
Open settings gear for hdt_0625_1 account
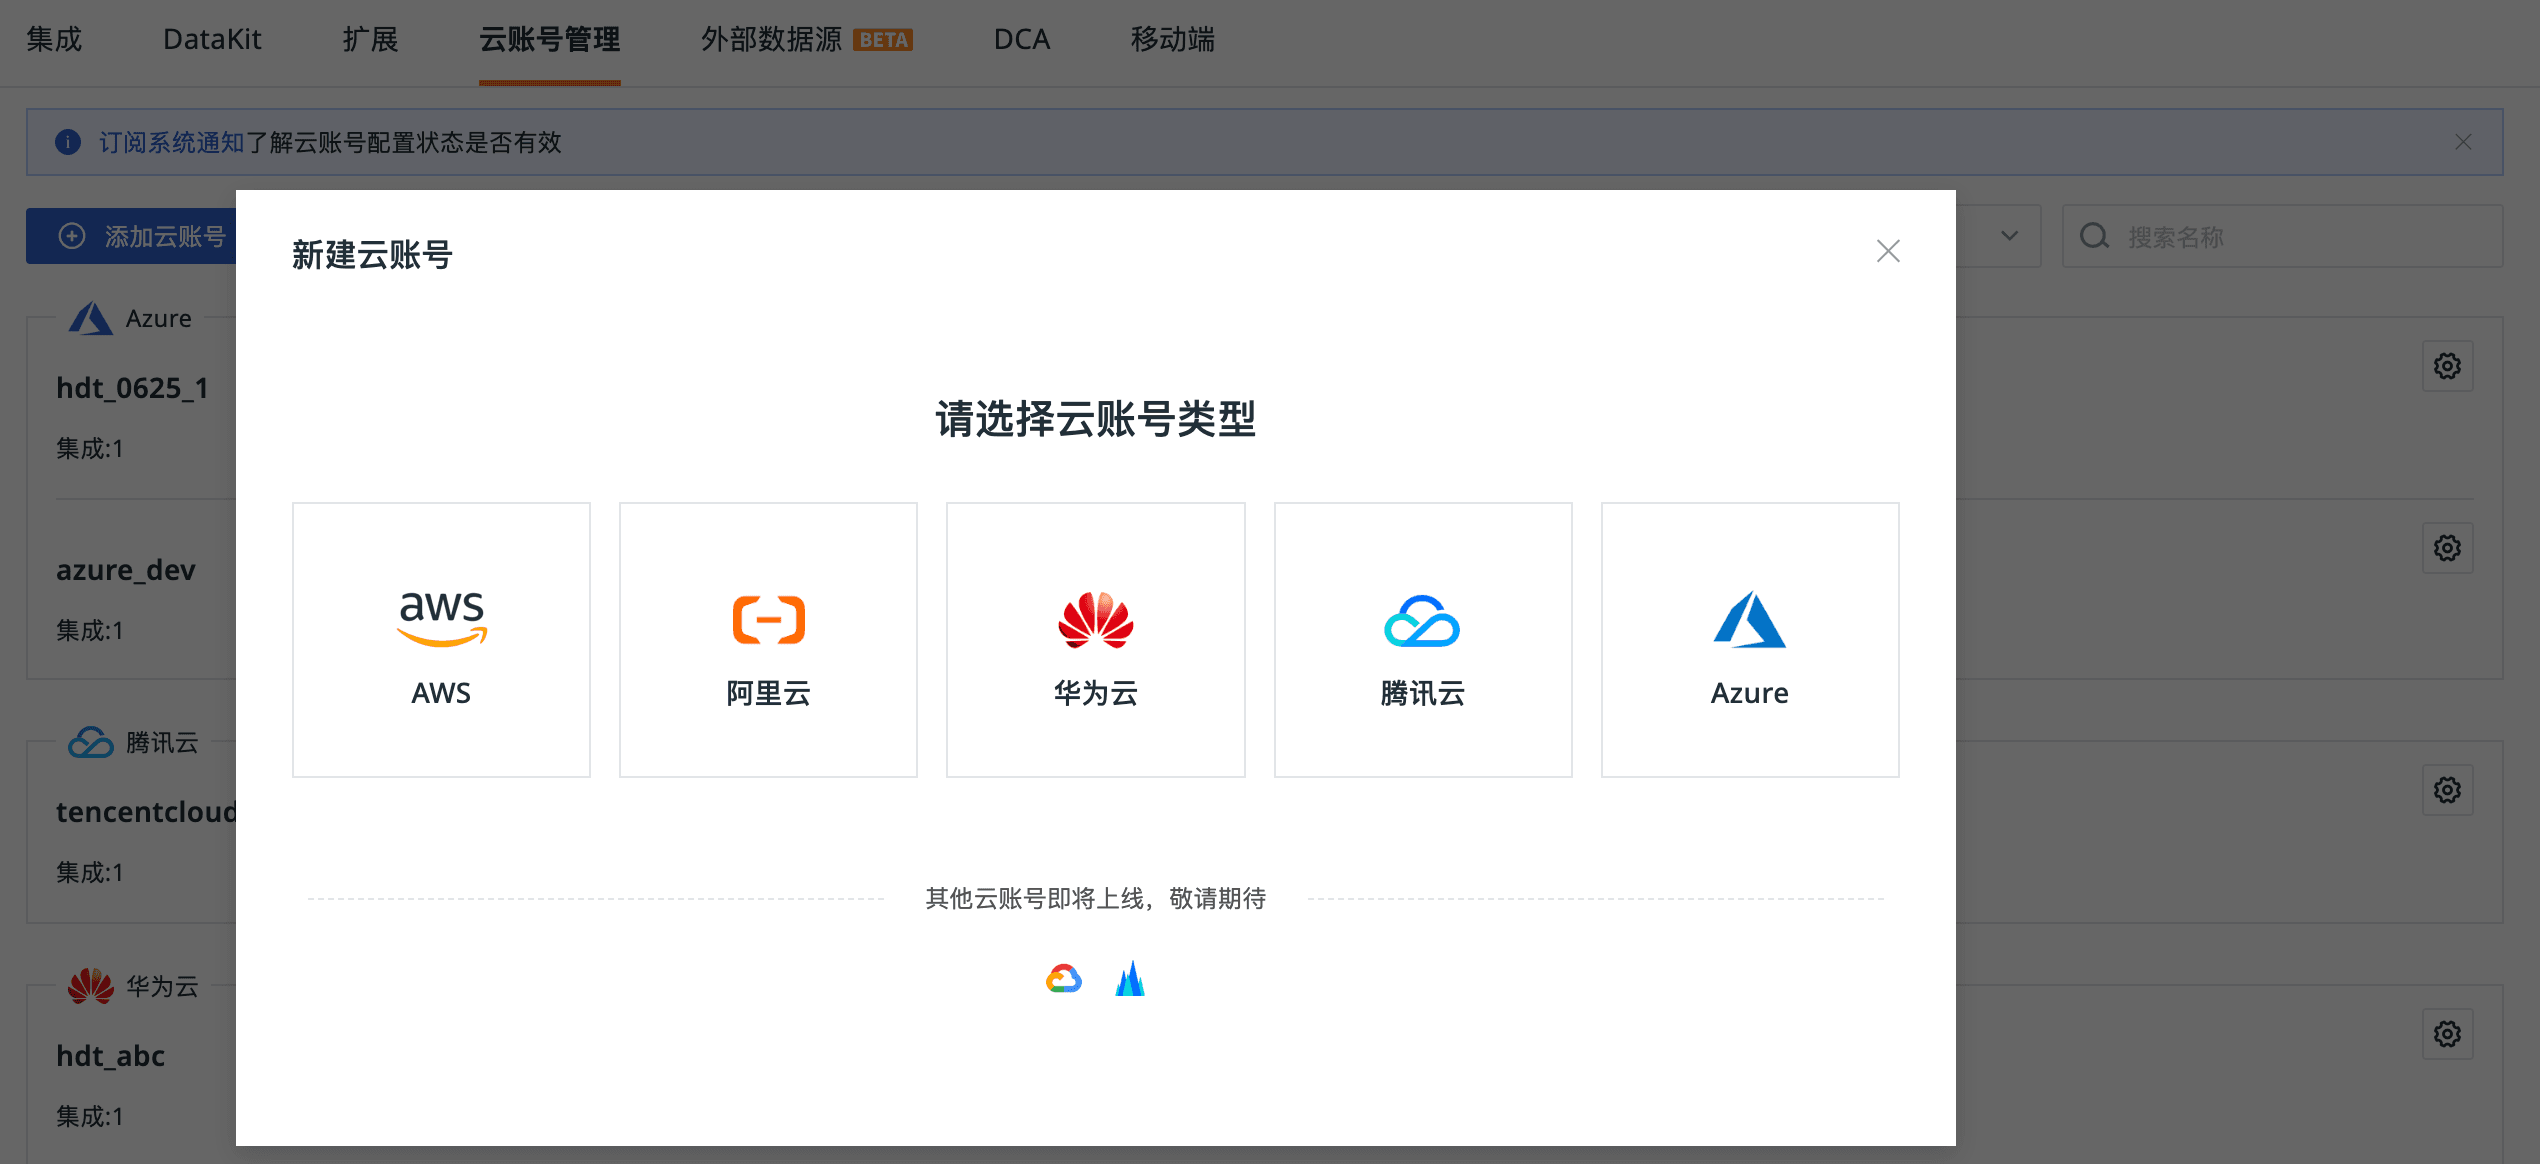click(x=2447, y=366)
